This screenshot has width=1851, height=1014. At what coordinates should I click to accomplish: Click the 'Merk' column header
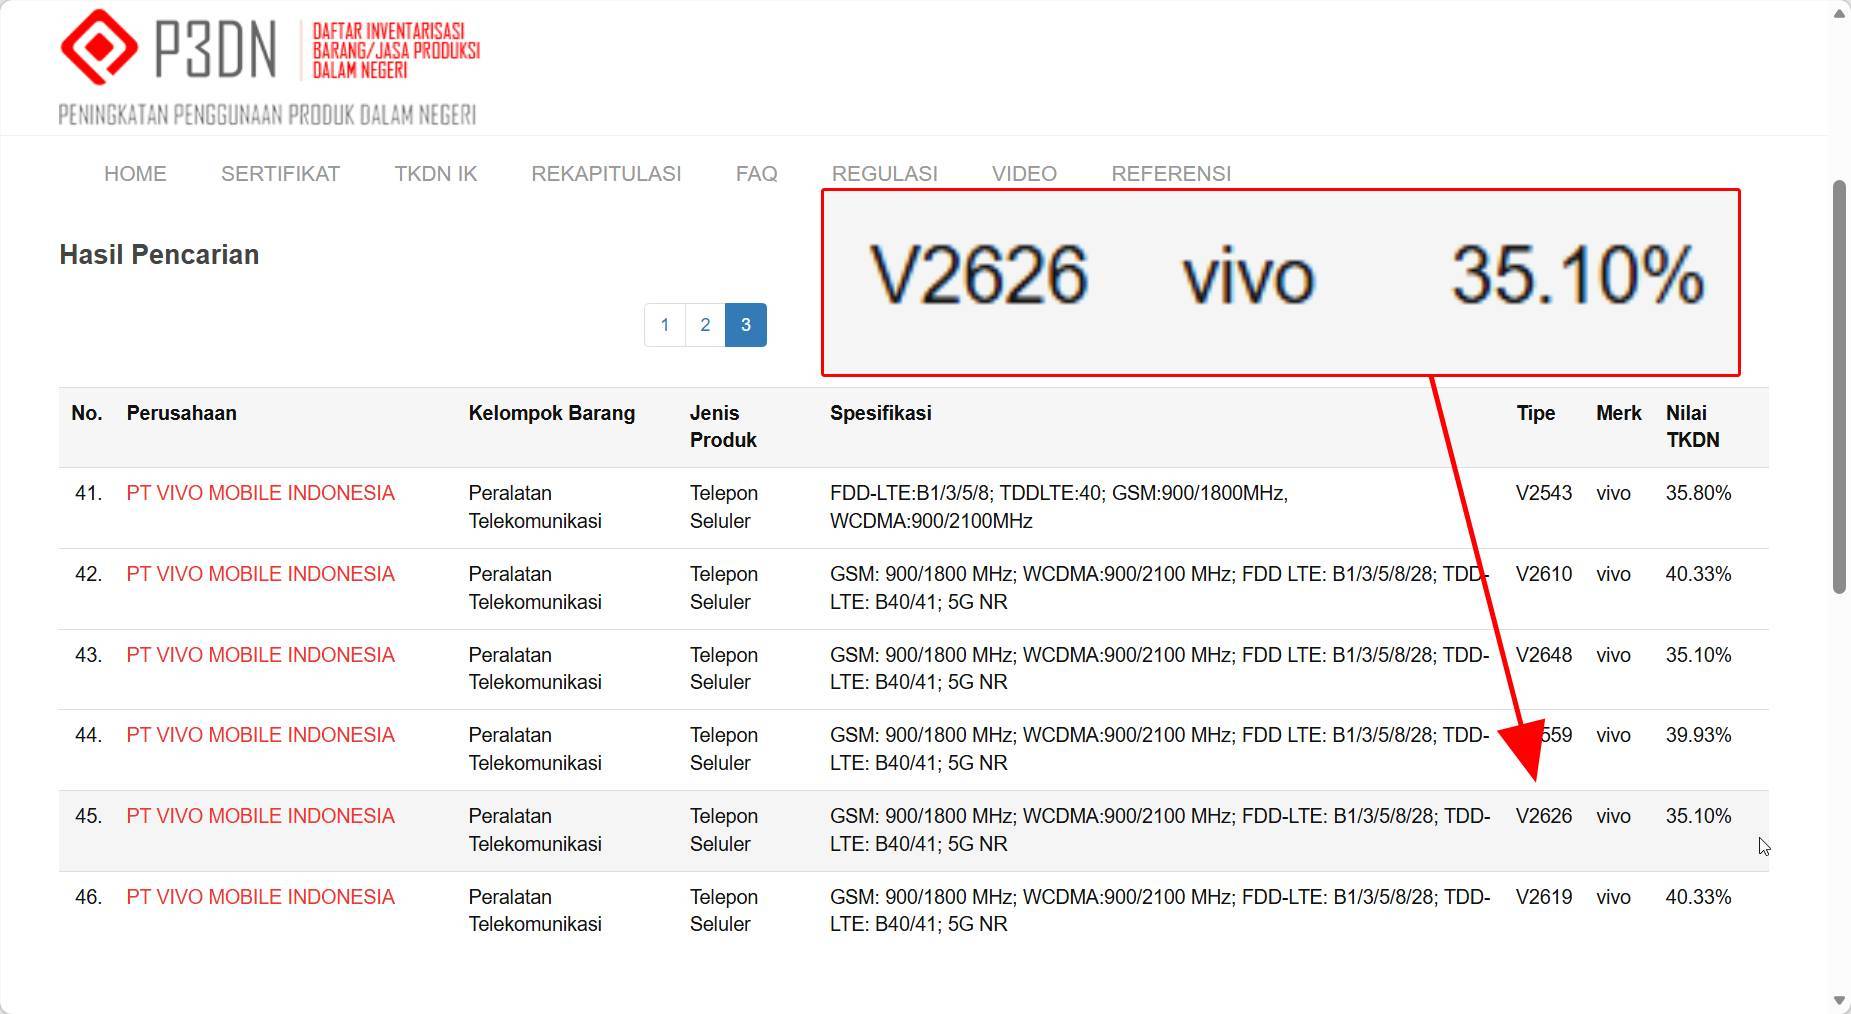click(x=1618, y=413)
